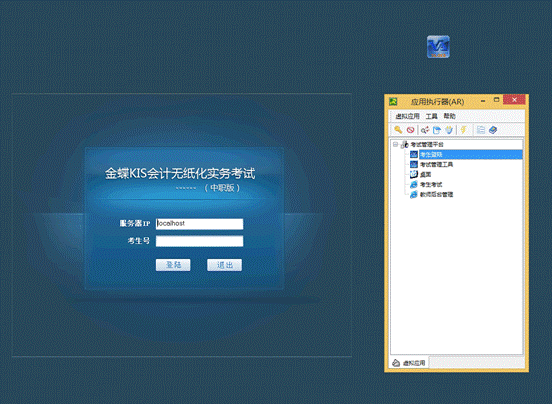552x404 pixels.
Task: Focus the empty 考生号 input field
Action: [x=199, y=241]
